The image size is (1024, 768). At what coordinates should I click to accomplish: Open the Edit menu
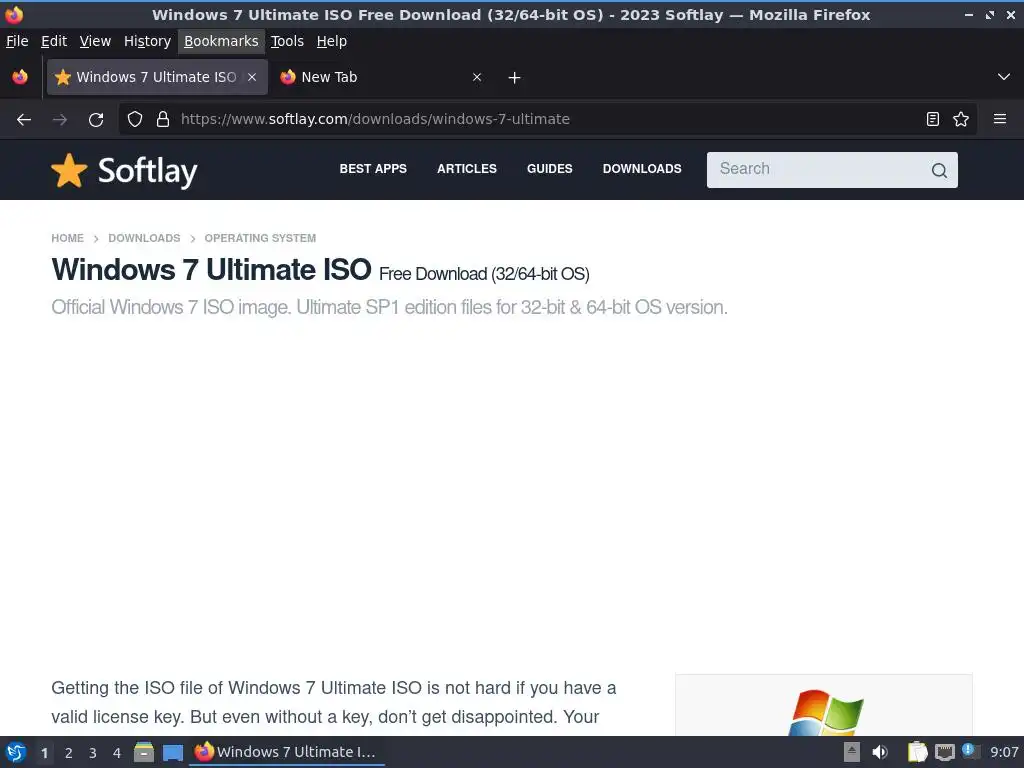[x=54, y=41]
